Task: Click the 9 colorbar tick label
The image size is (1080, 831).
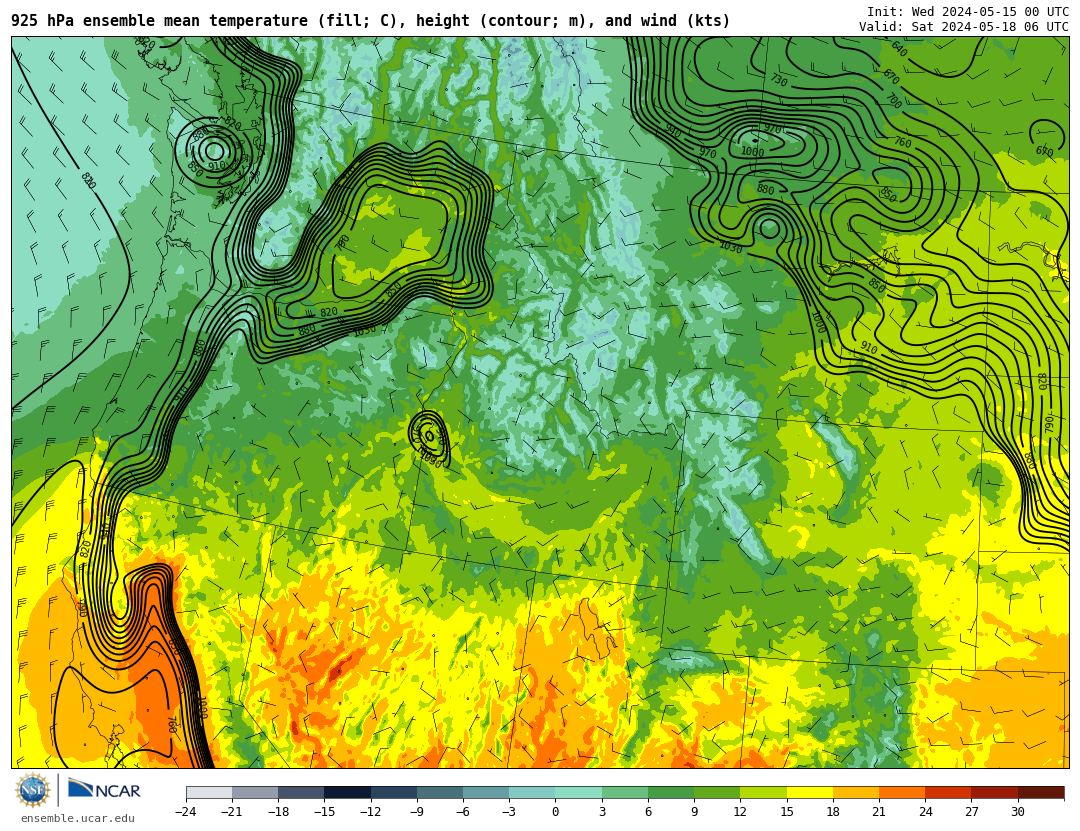Action: point(694,812)
